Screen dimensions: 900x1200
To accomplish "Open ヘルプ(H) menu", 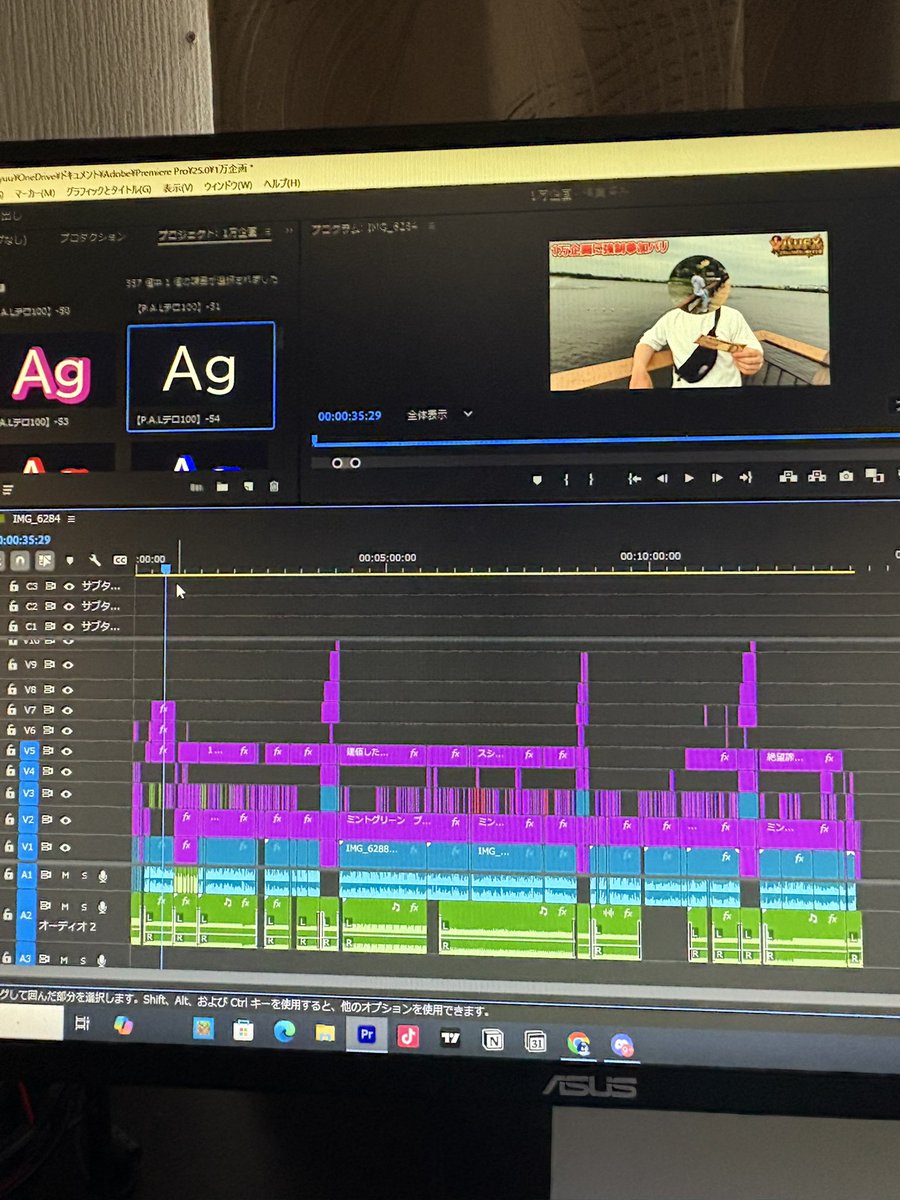I will coord(281,183).
